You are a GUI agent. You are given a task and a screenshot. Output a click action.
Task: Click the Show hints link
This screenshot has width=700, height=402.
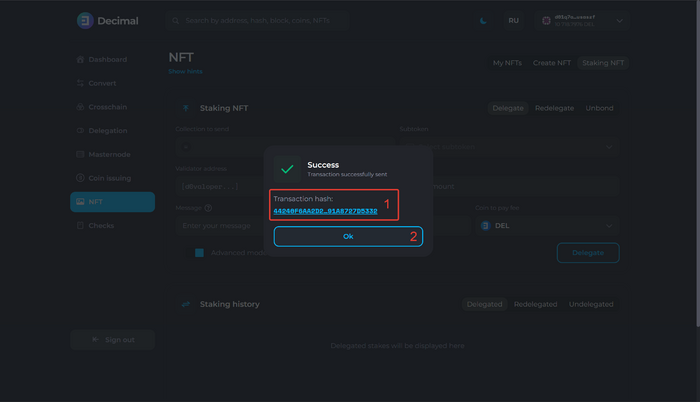point(185,71)
